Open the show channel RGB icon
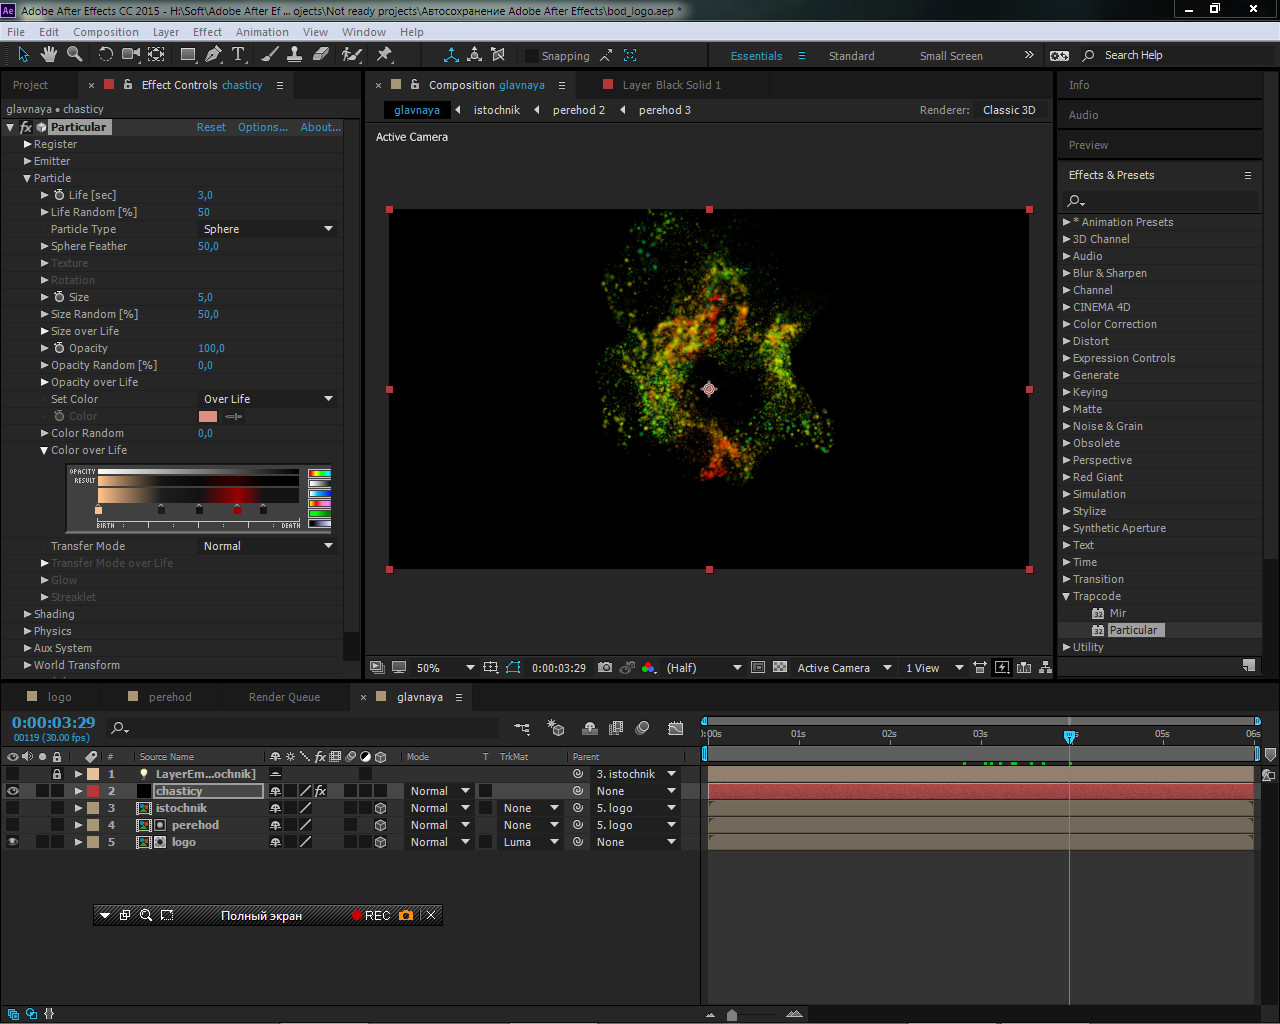The image size is (1280, 1024). (x=649, y=667)
